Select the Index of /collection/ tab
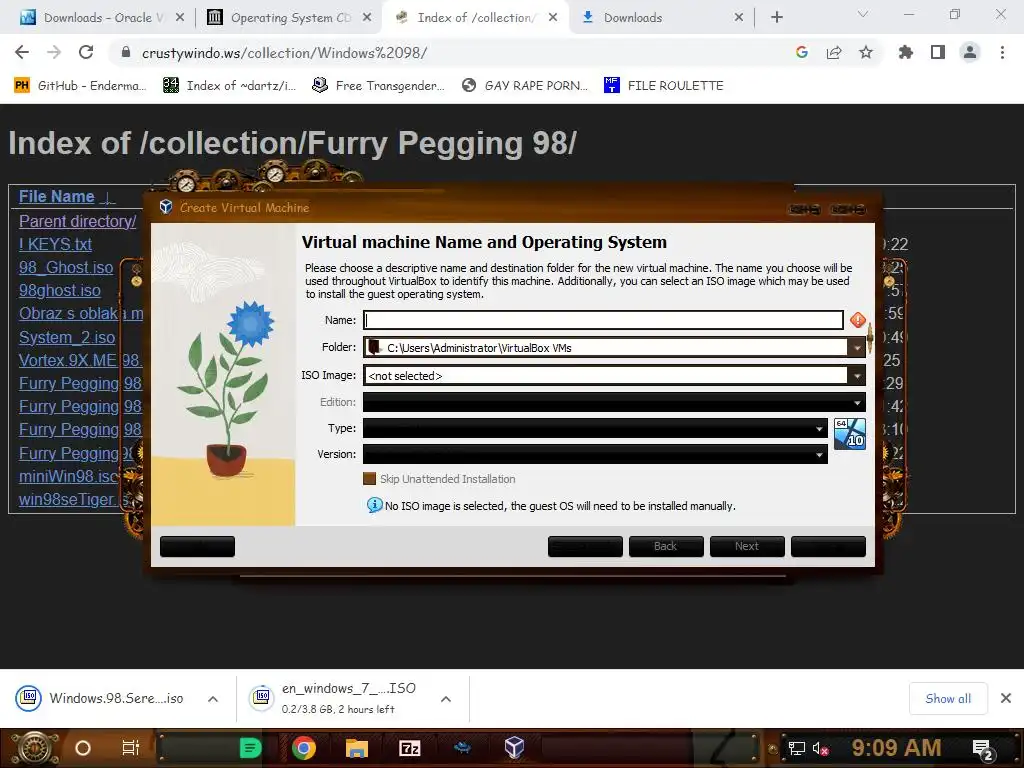Image resolution: width=1024 pixels, height=768 pixels. click(x=475, y=18)
